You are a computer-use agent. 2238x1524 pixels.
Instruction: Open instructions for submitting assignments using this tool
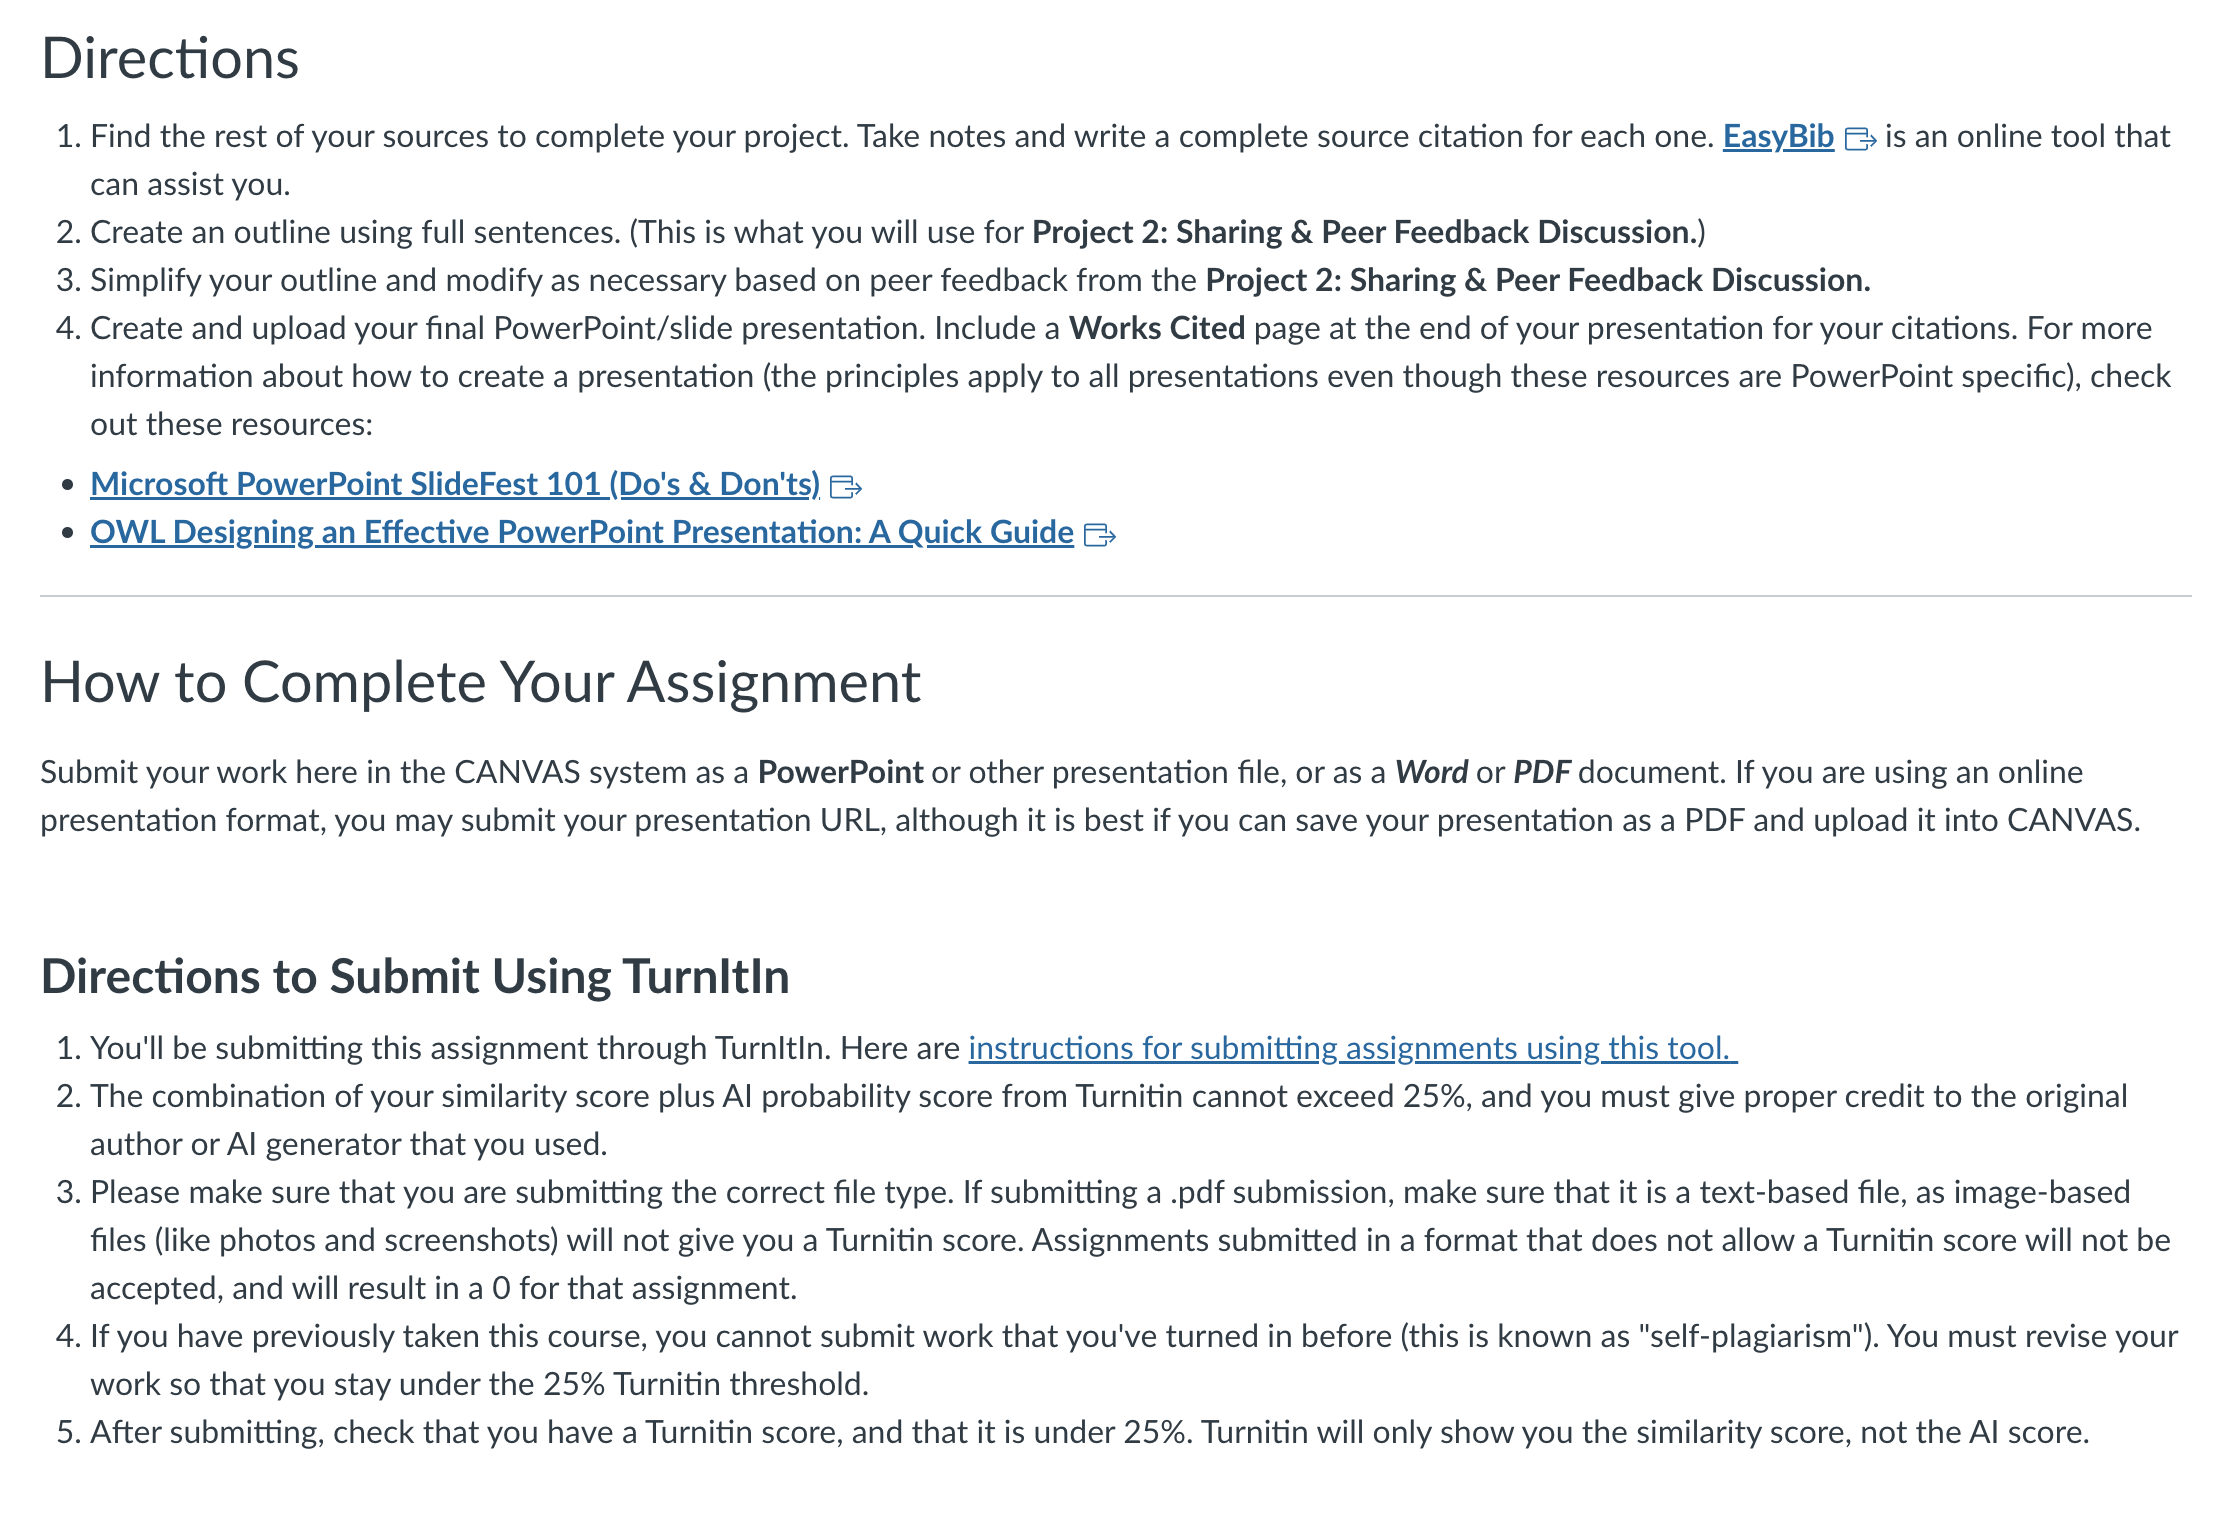(x=1353, y=1048)
